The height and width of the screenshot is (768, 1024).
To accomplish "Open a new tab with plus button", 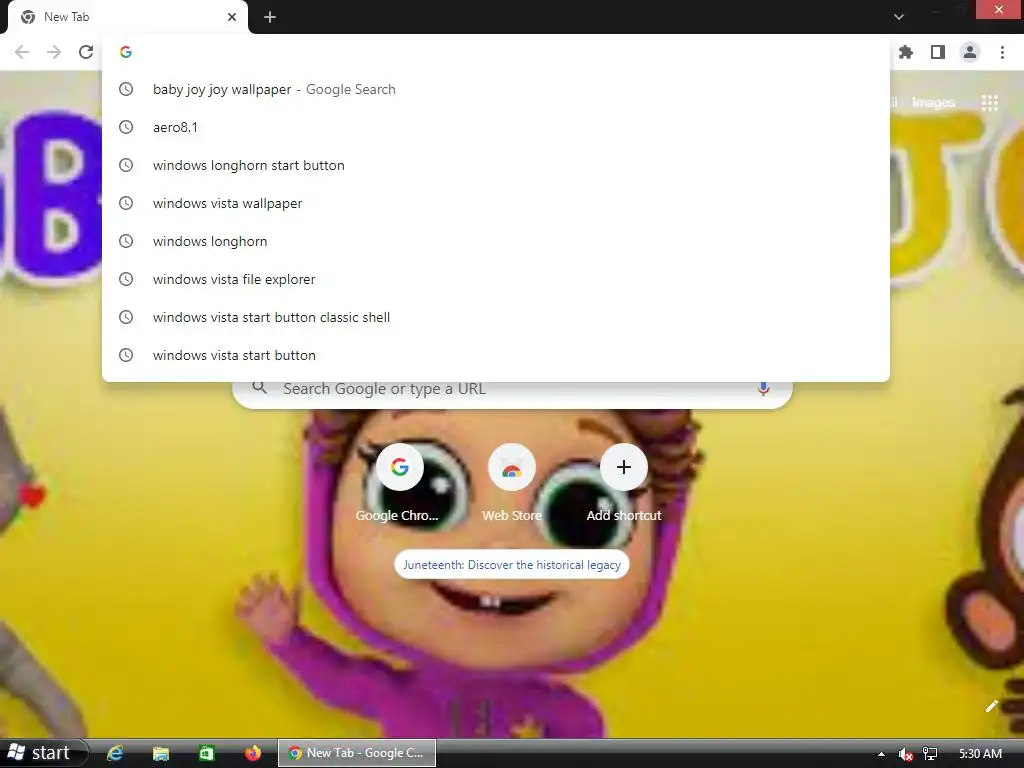I will tap(270, 17).
